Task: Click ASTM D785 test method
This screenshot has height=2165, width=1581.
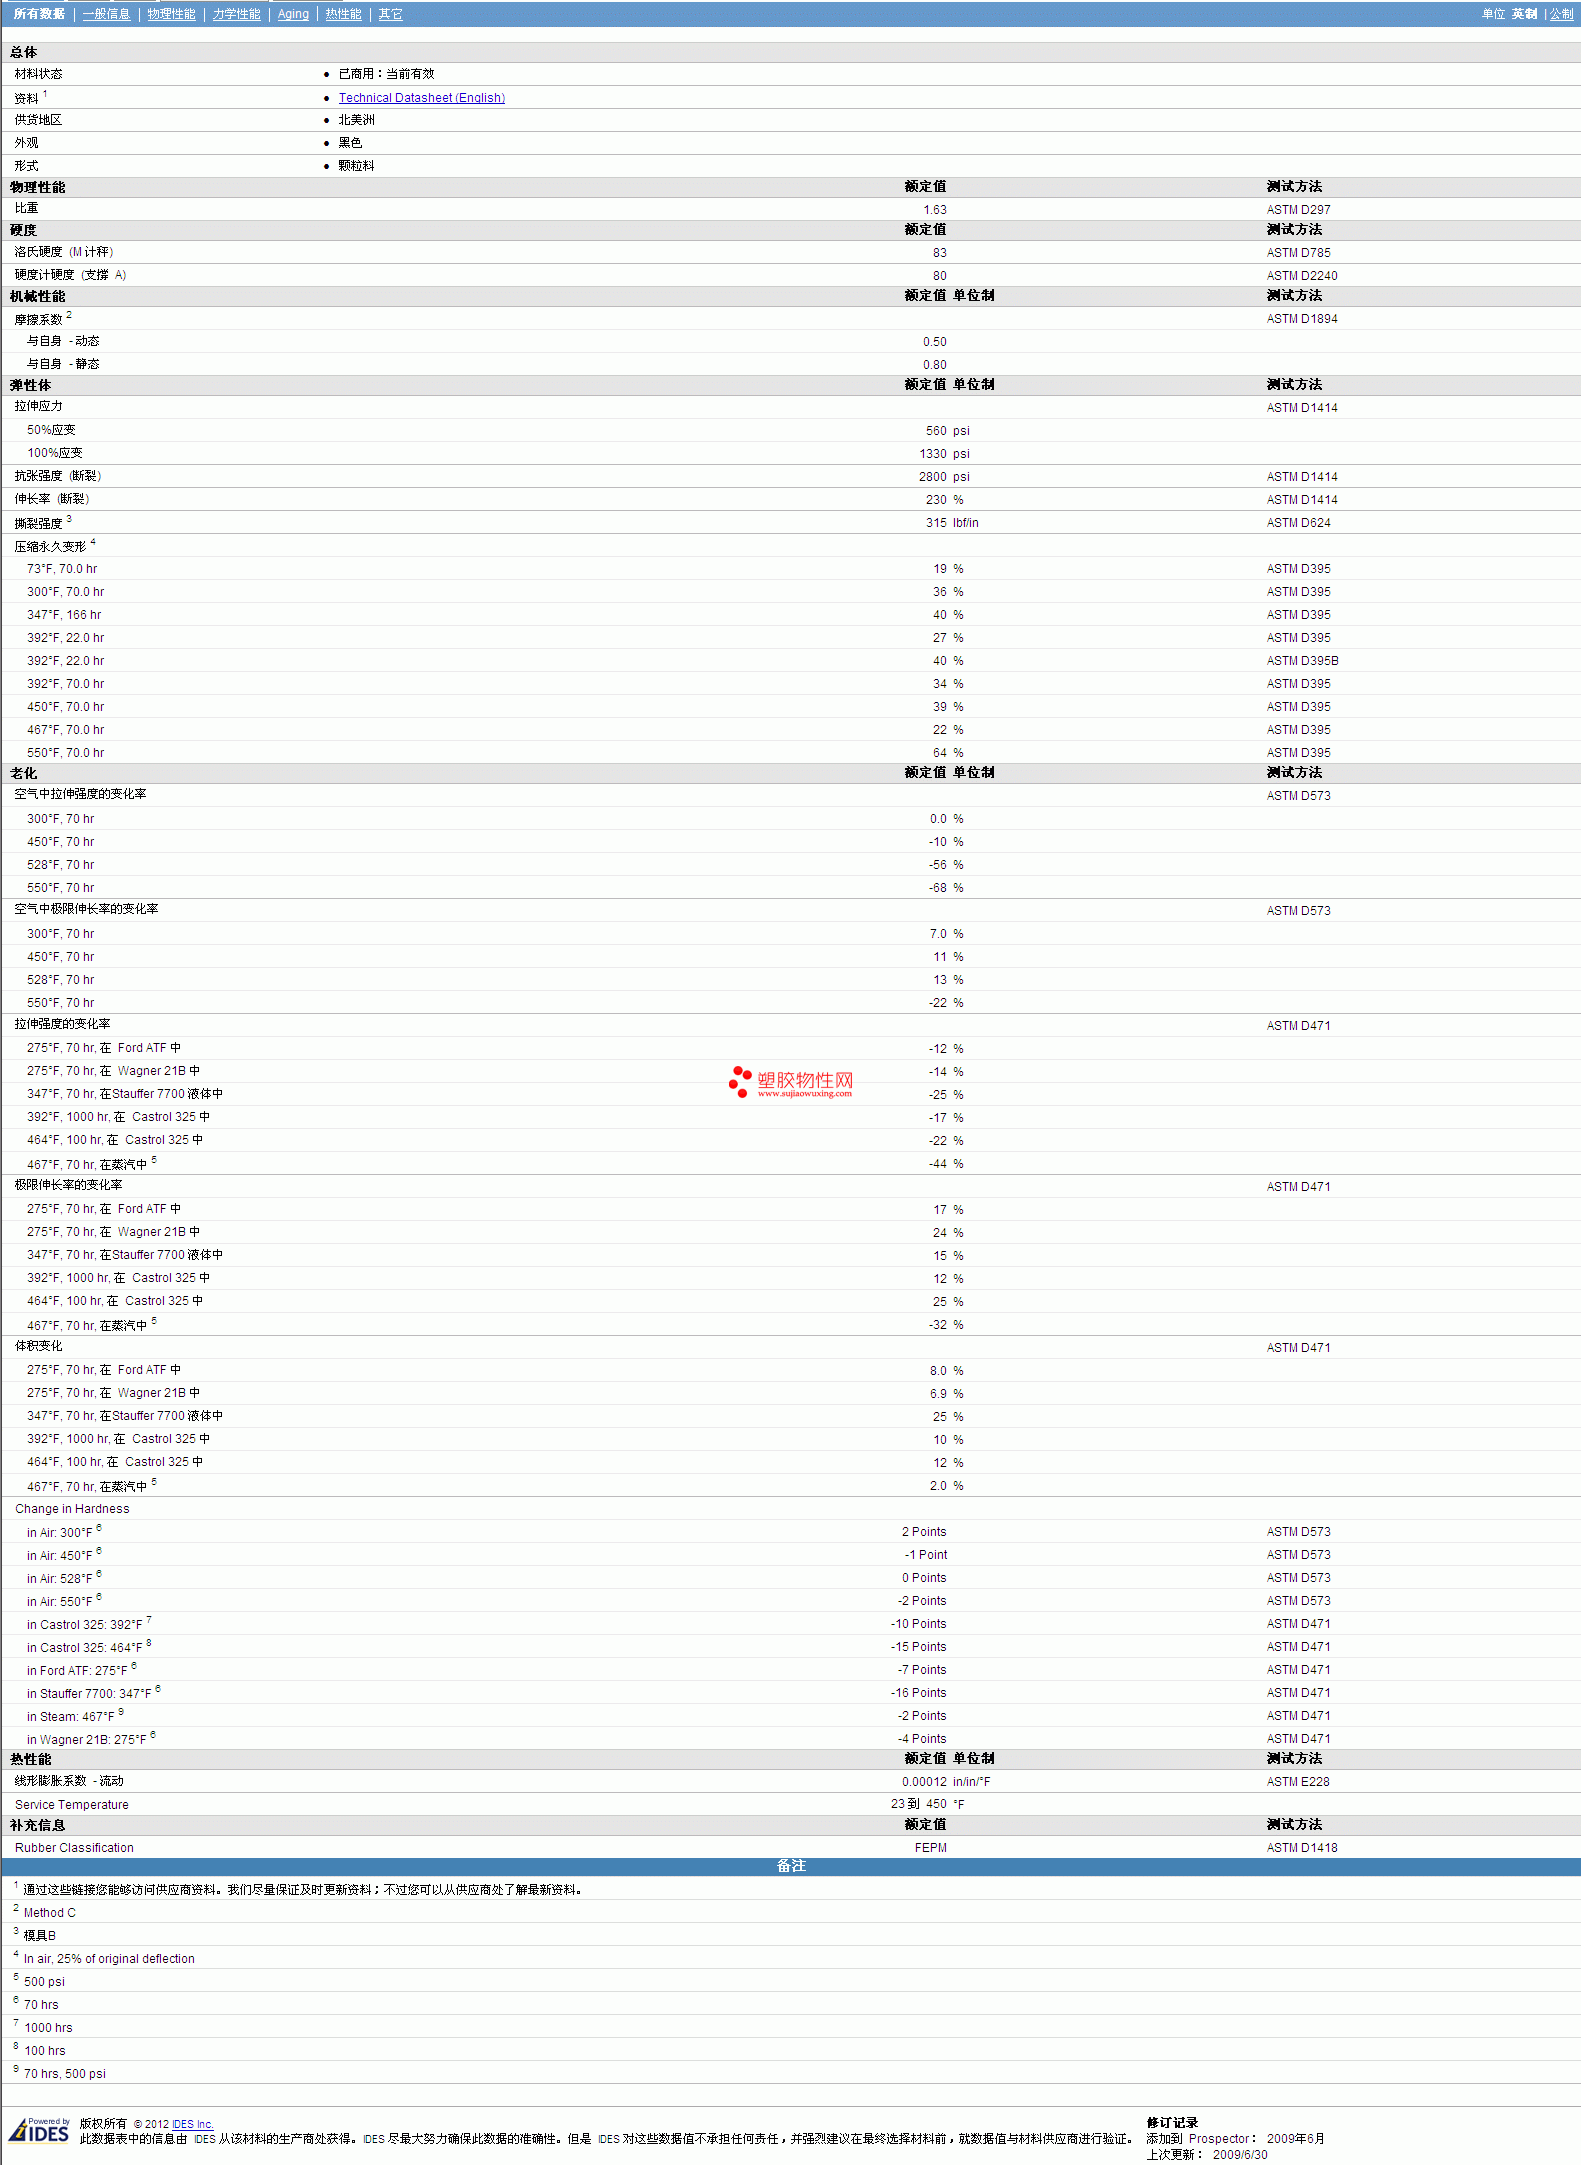Action: [x=1298, y=253]
